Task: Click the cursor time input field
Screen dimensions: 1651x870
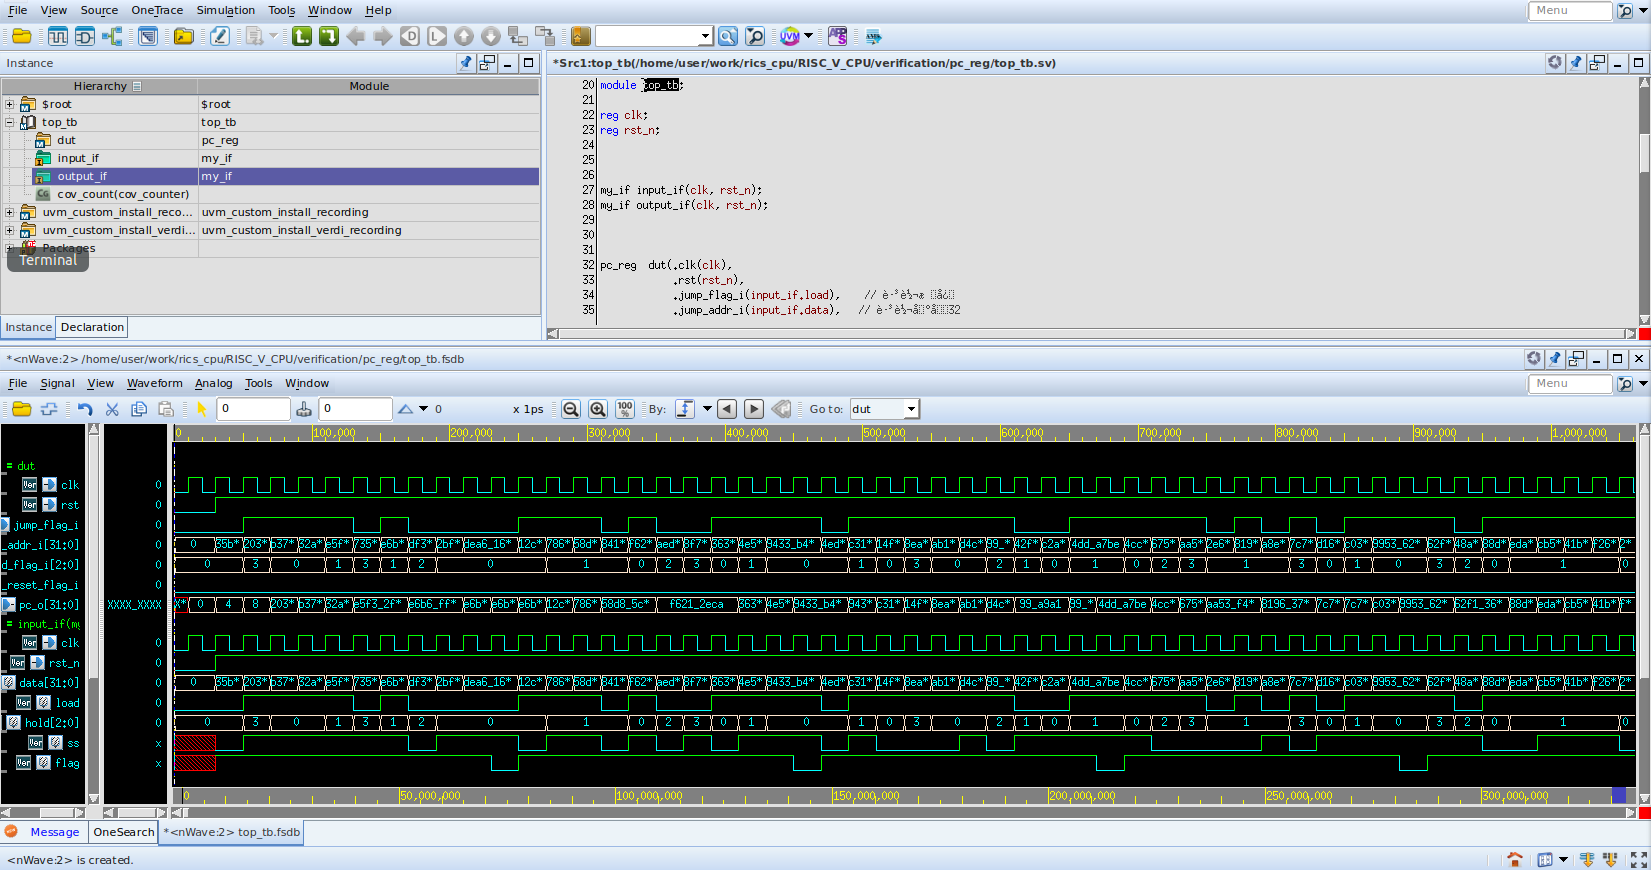Action: pyautogui.click(x=252, y=409)
